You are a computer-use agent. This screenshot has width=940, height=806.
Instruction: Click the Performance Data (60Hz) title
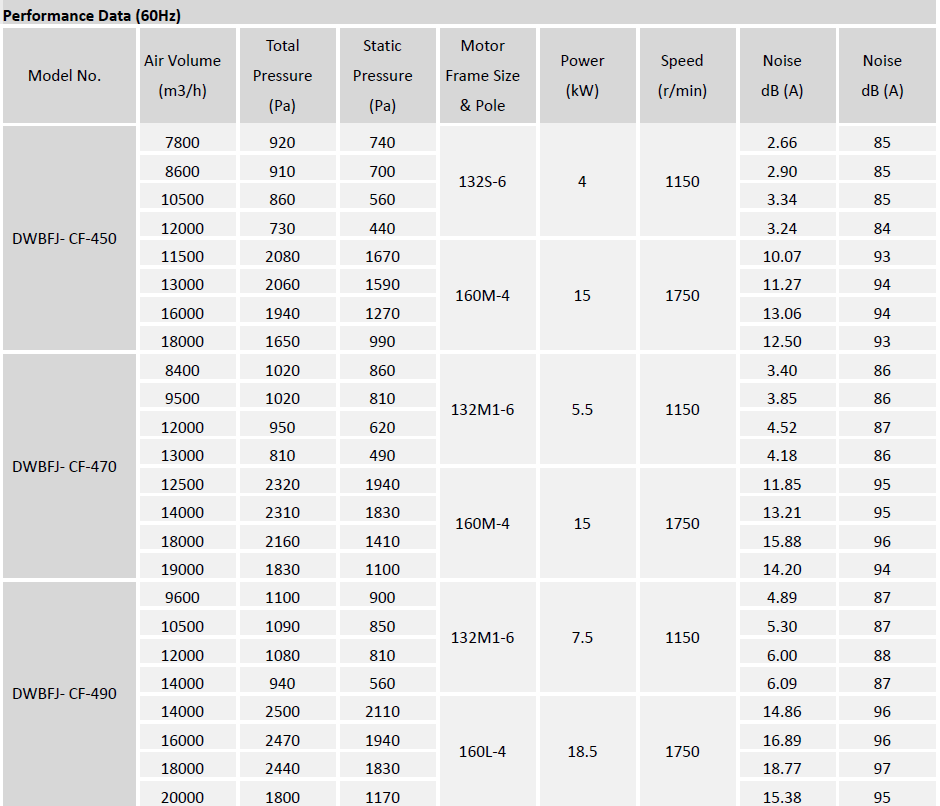(x=91, y=16)
